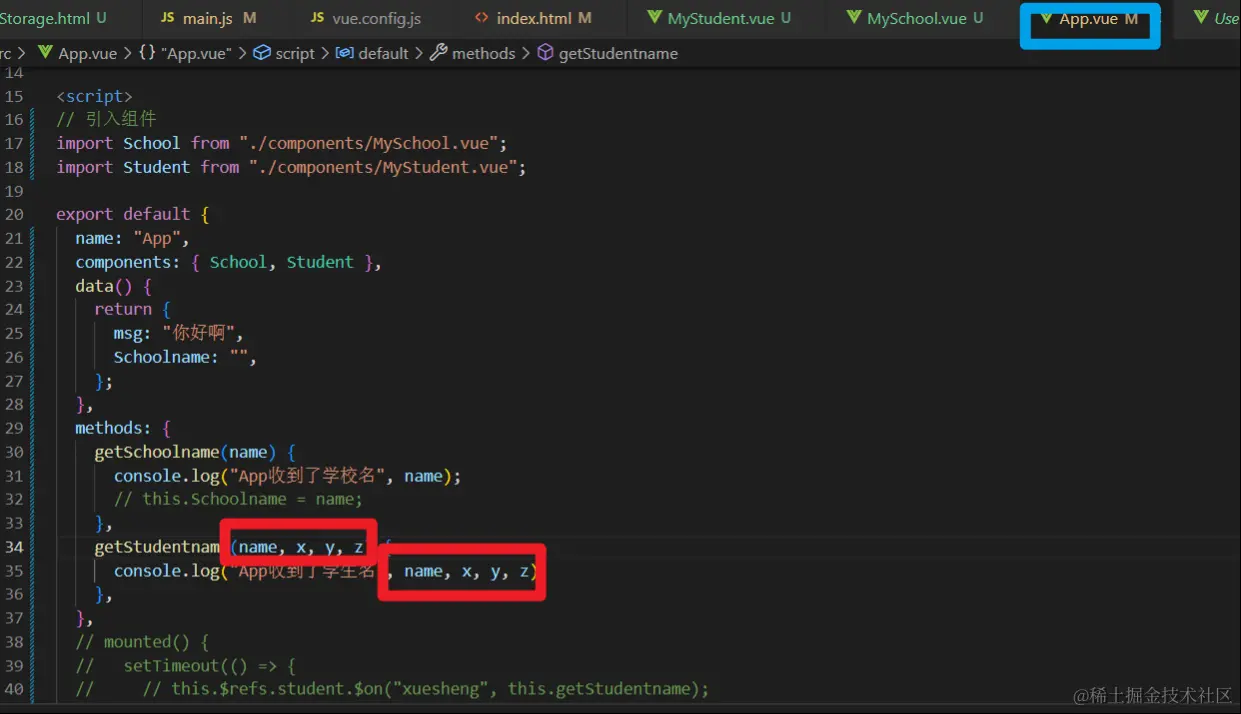Click the commented $refs.student.$on line
Screen dimensions: 1241x714
pos(392,689)
